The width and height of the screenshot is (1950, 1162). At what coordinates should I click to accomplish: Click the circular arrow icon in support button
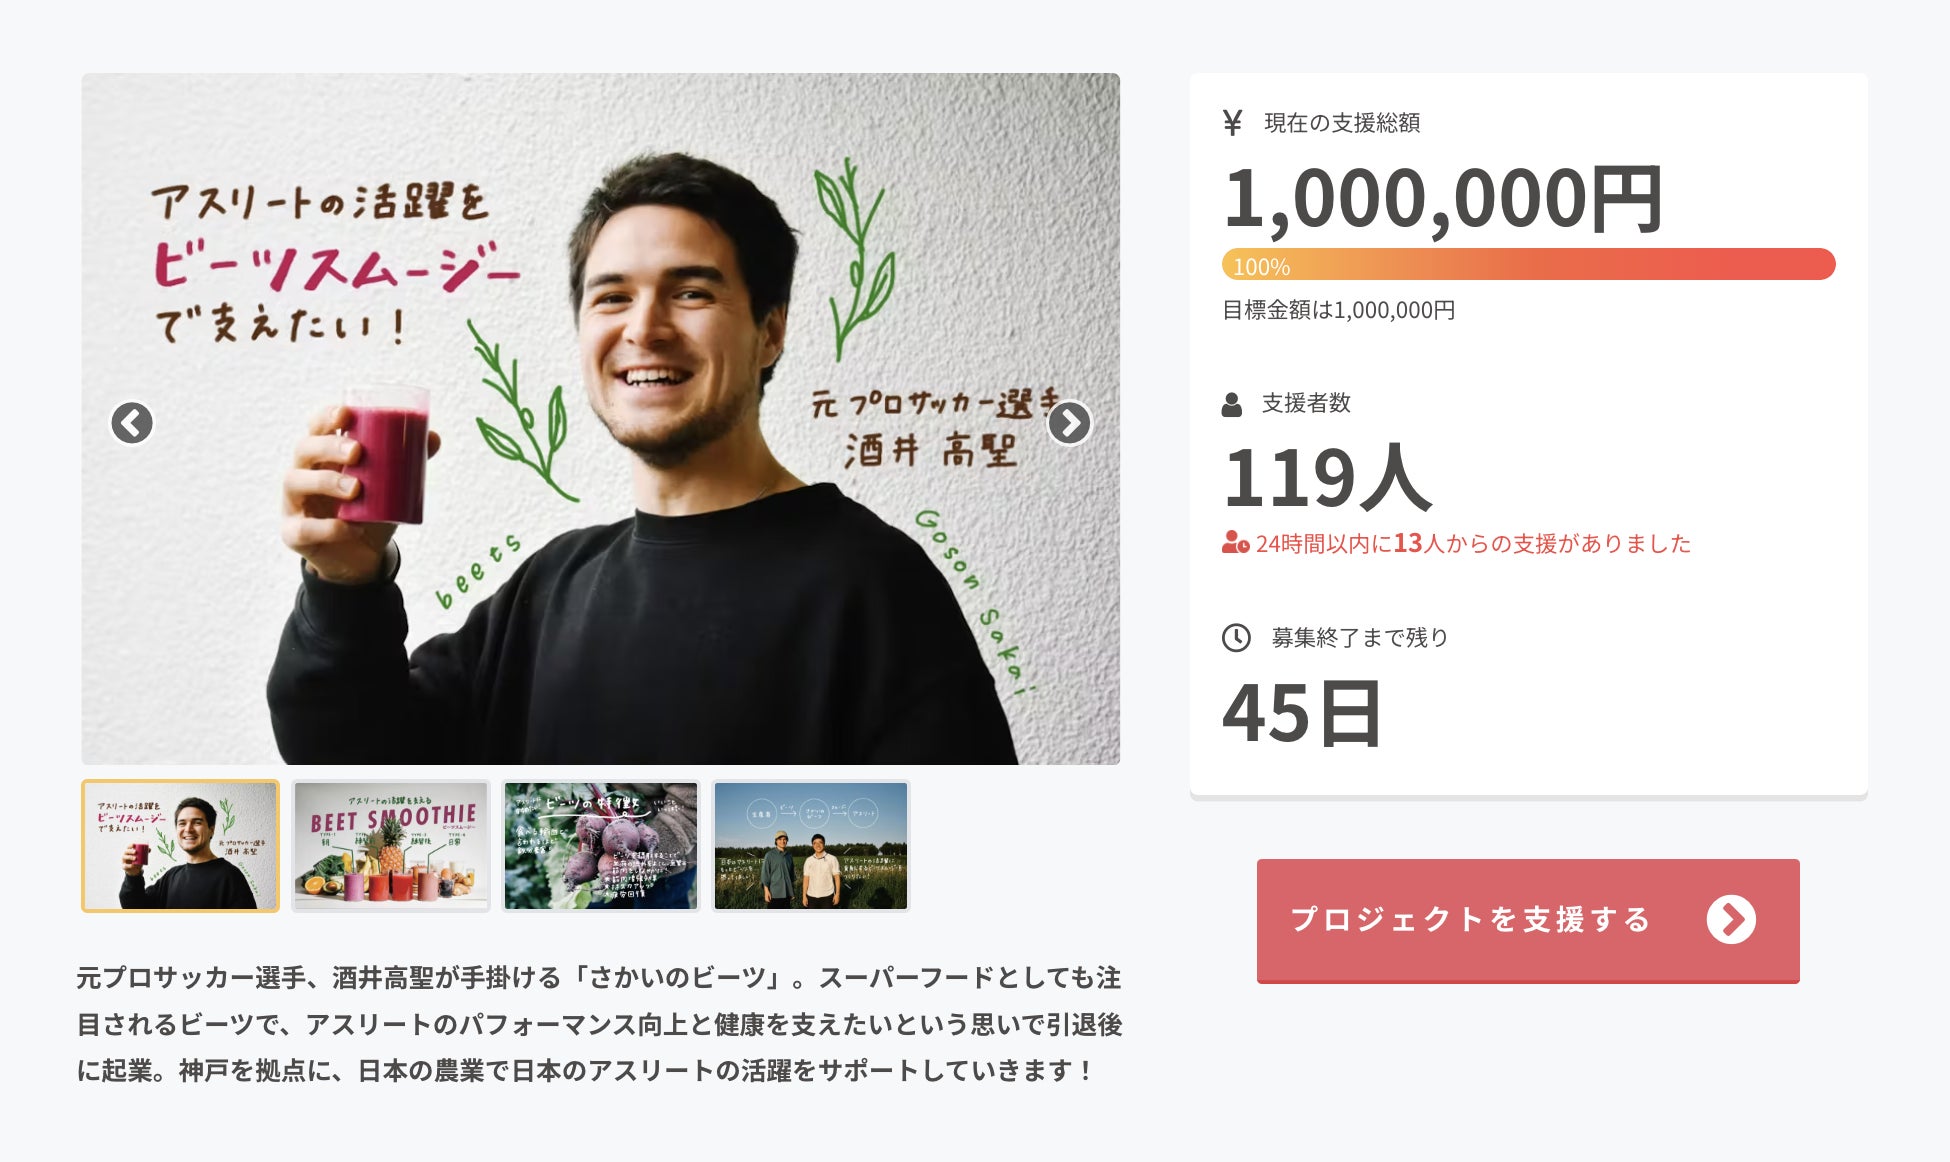pos(1731,920)
